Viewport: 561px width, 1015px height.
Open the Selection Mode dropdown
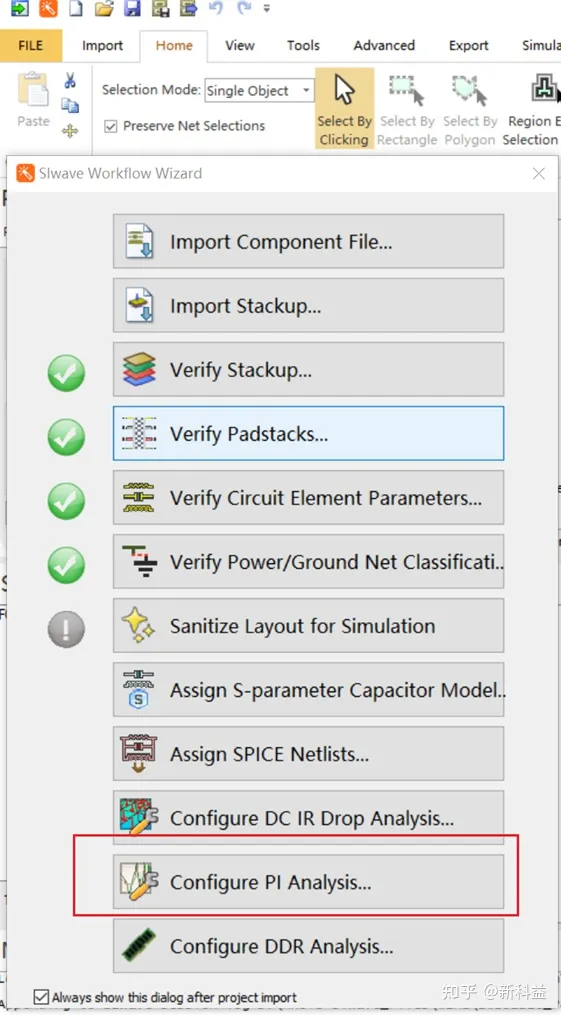point(259,91)
